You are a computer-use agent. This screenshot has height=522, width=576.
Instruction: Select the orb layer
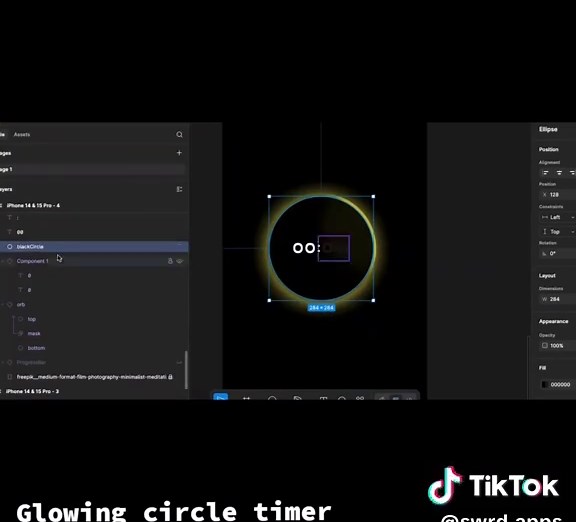click(x=21, y=305)
